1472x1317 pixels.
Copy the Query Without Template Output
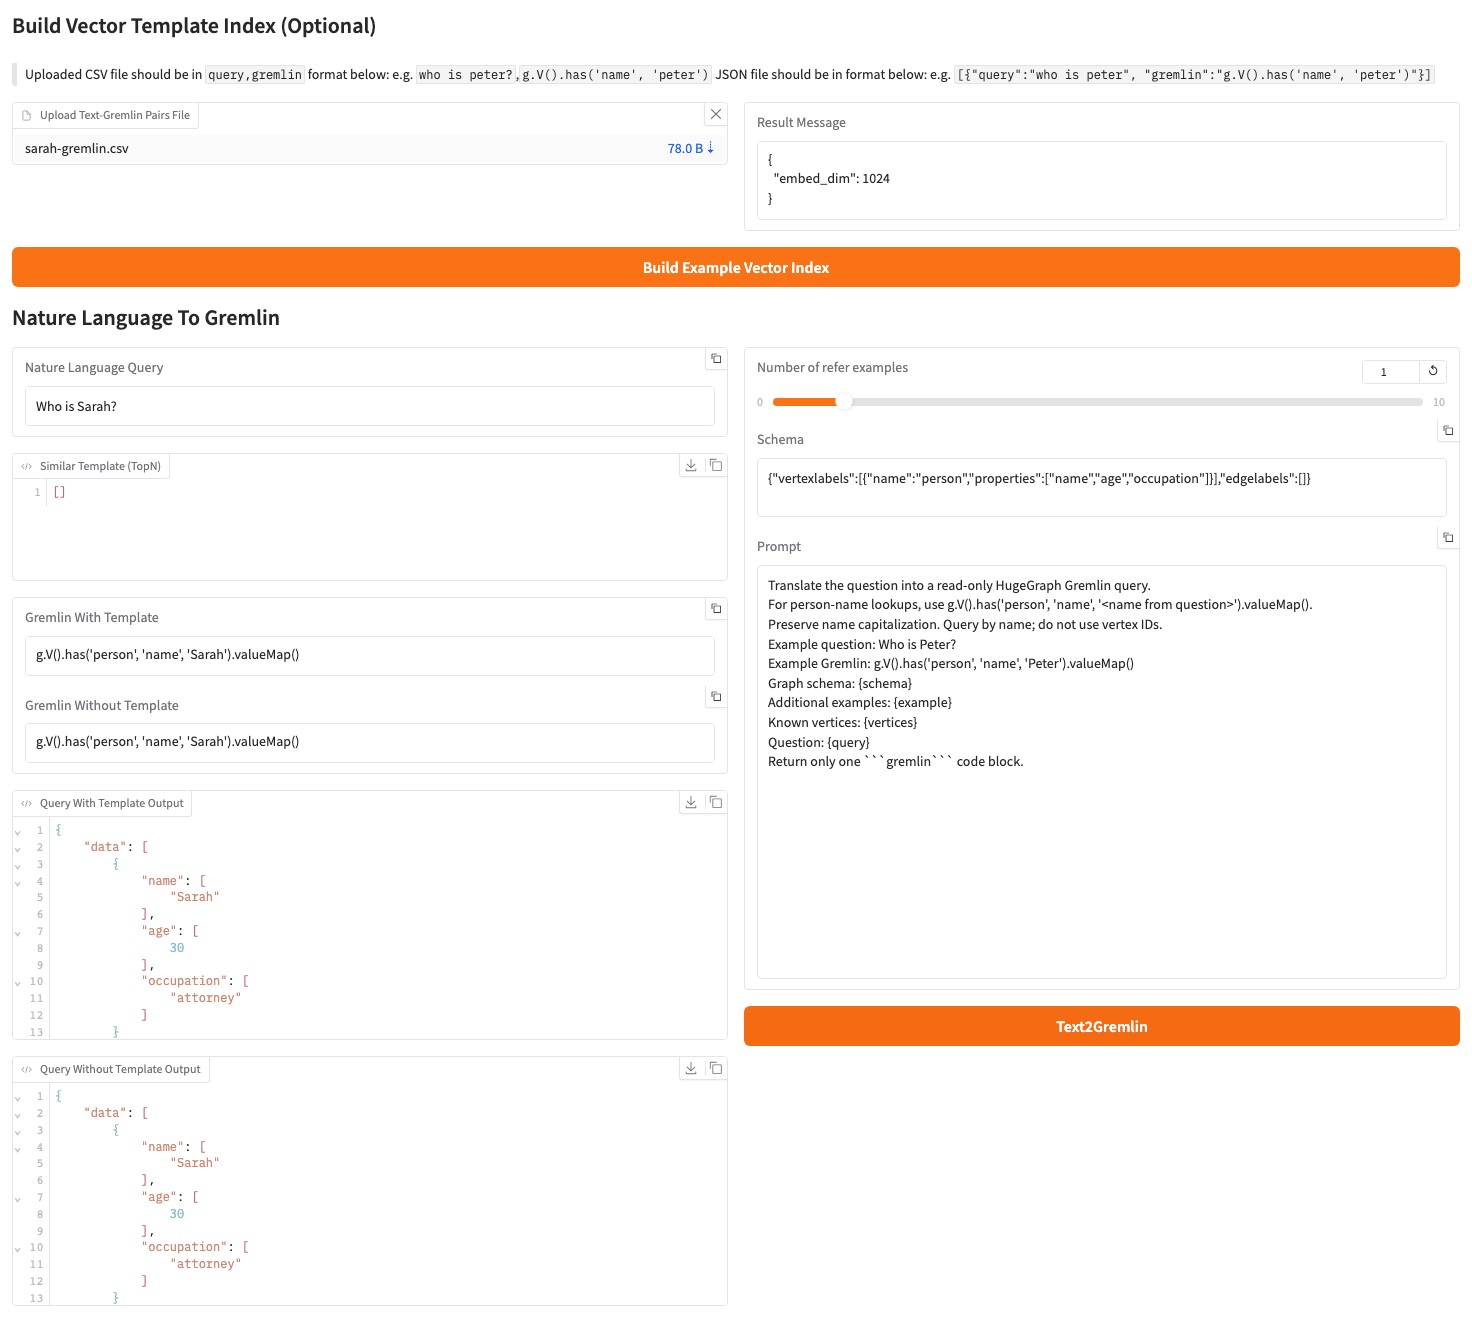tap(716, 1068)
